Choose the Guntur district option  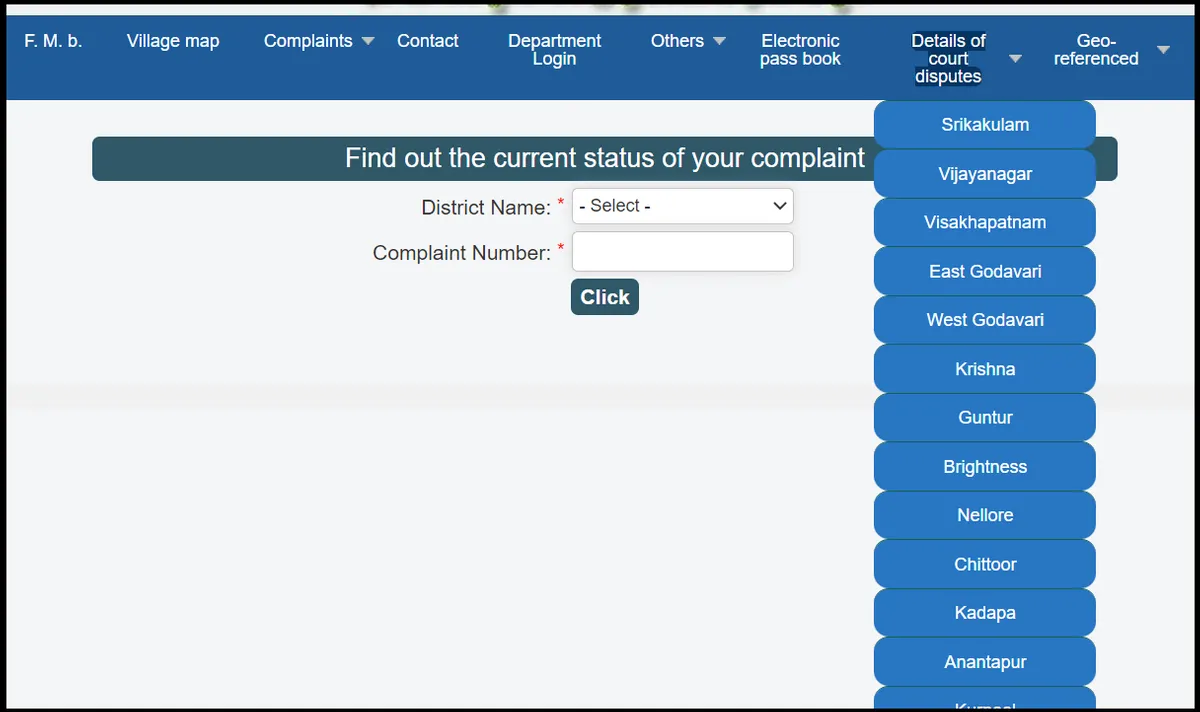(x=985, y=418)
